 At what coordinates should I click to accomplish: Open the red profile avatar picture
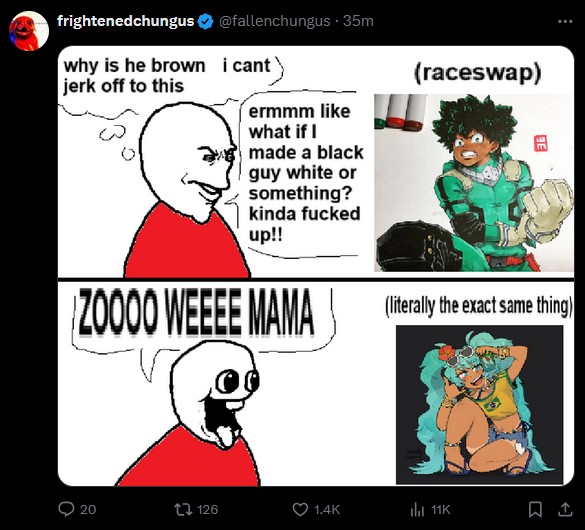29,31
